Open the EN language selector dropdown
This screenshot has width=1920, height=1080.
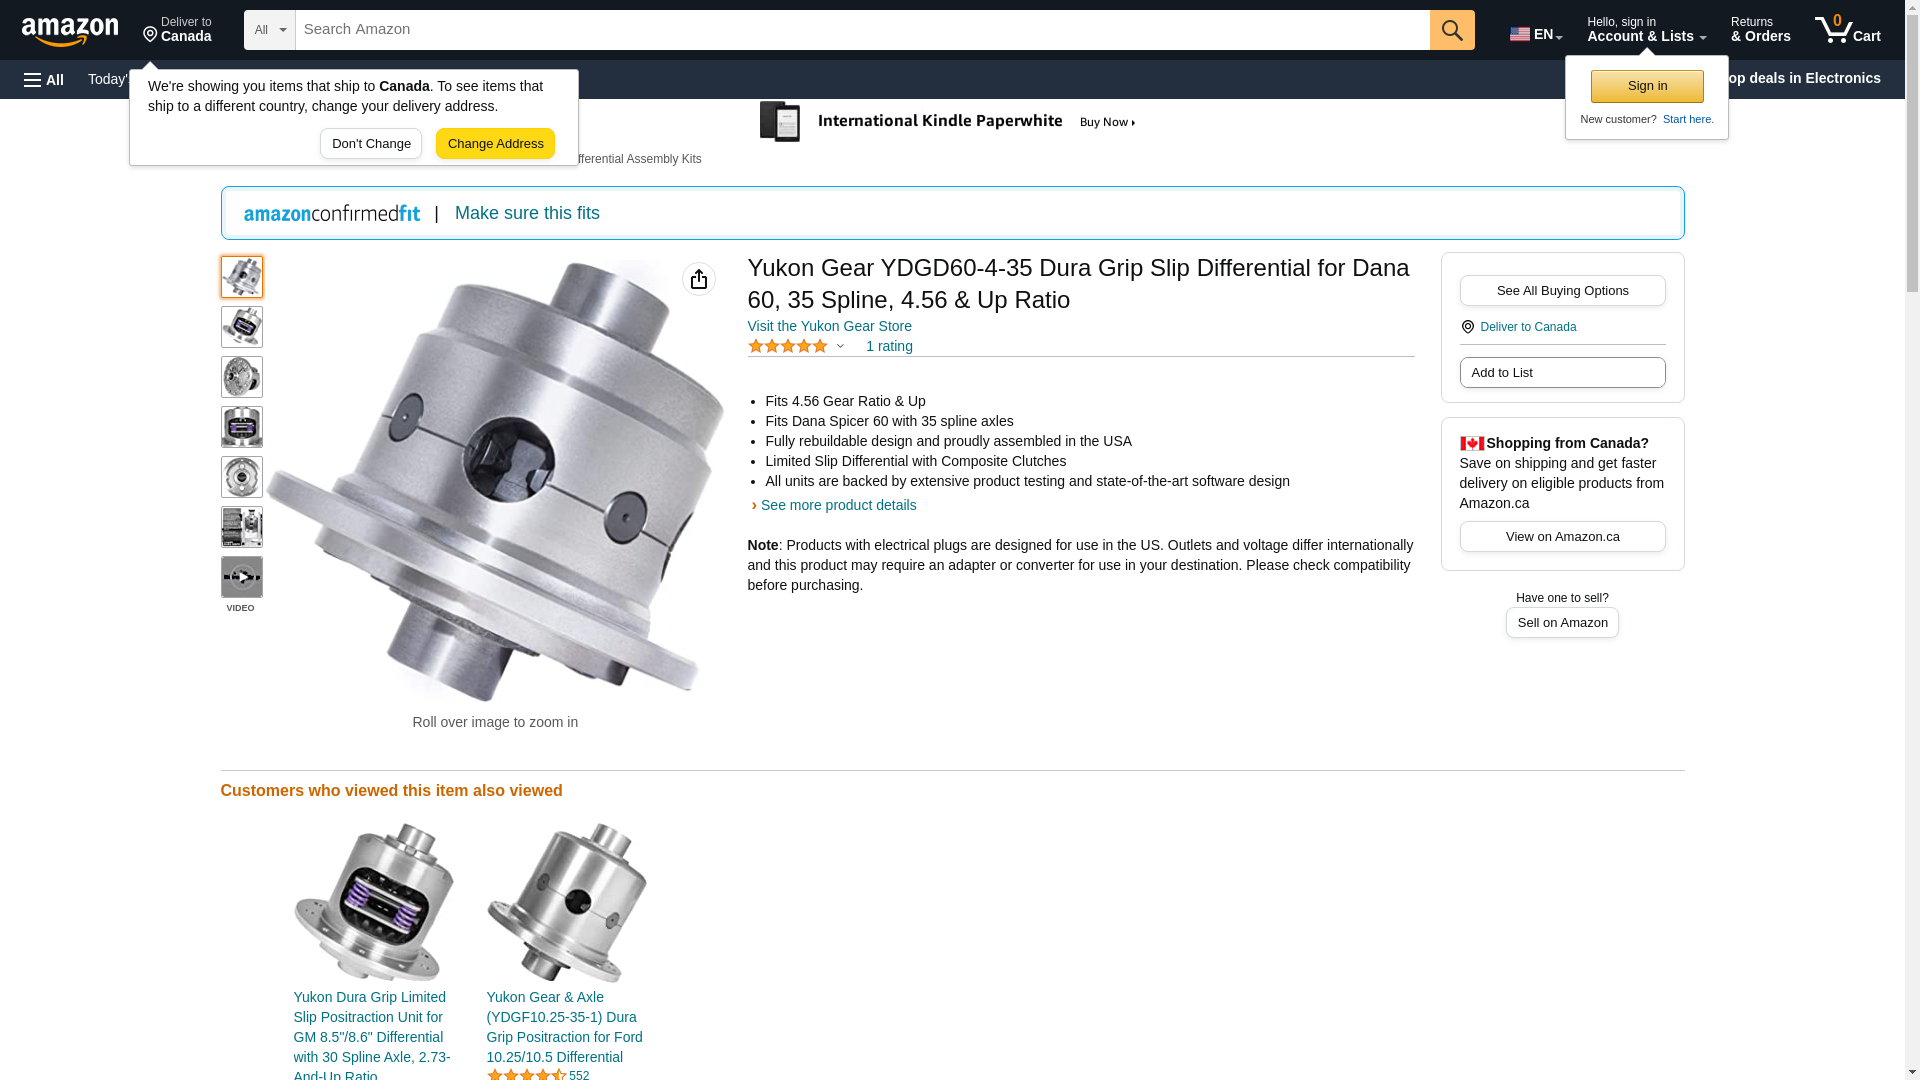point(1536,34)
